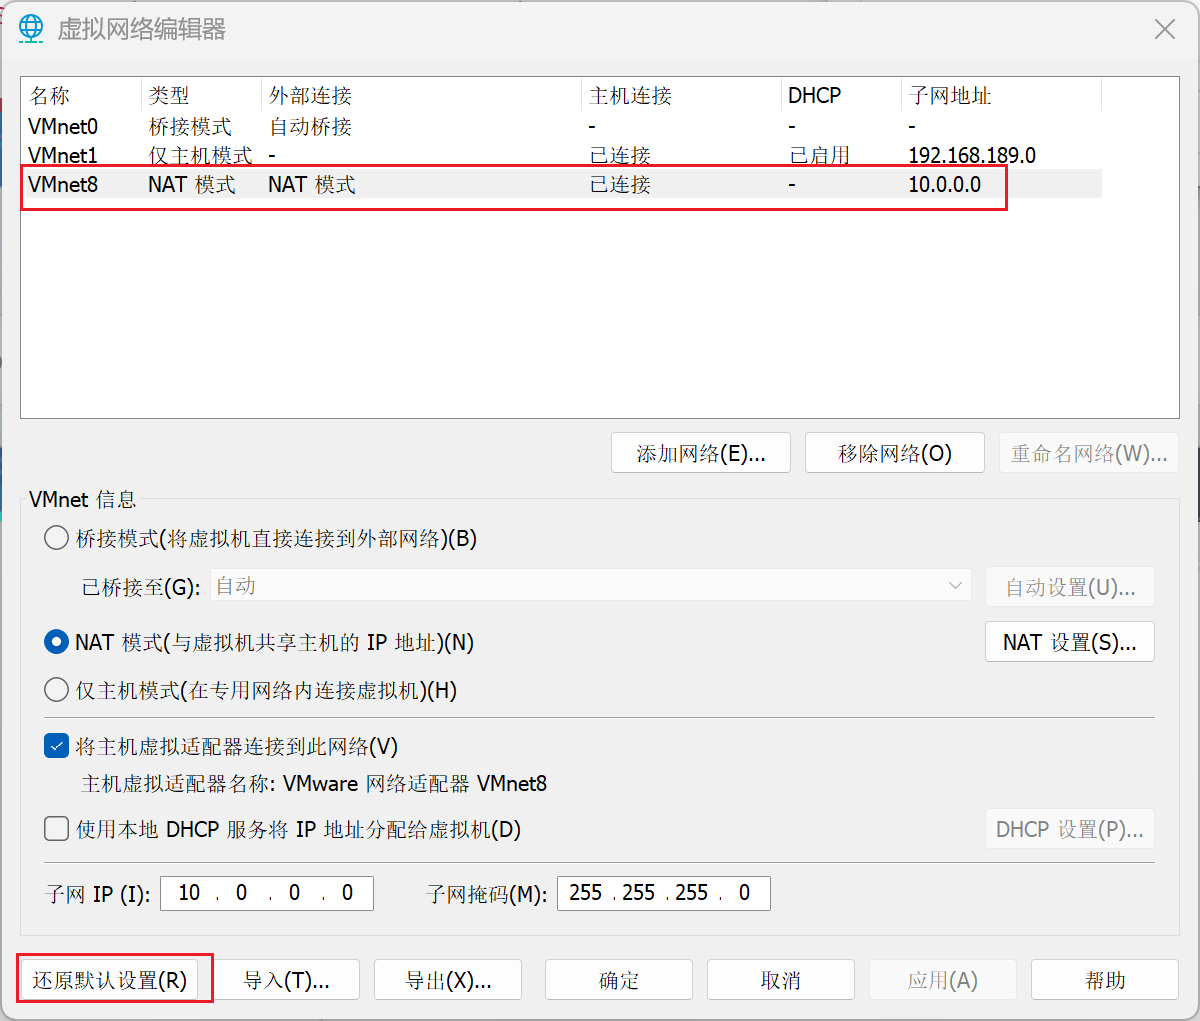This screenshot has height=1021, width=1200.
Task: Uncheck 将主机虚拟适配器连接到此网络 checkbox
Action: [57, 746]
